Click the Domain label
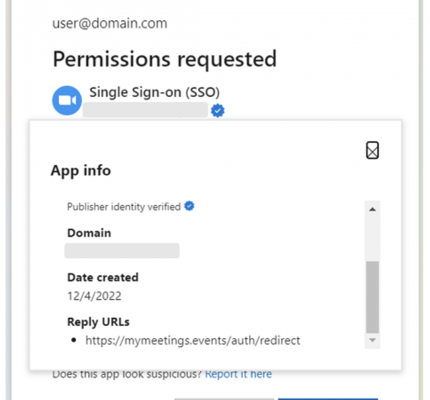This screenshot has height=400, width=430. (89, 233)
